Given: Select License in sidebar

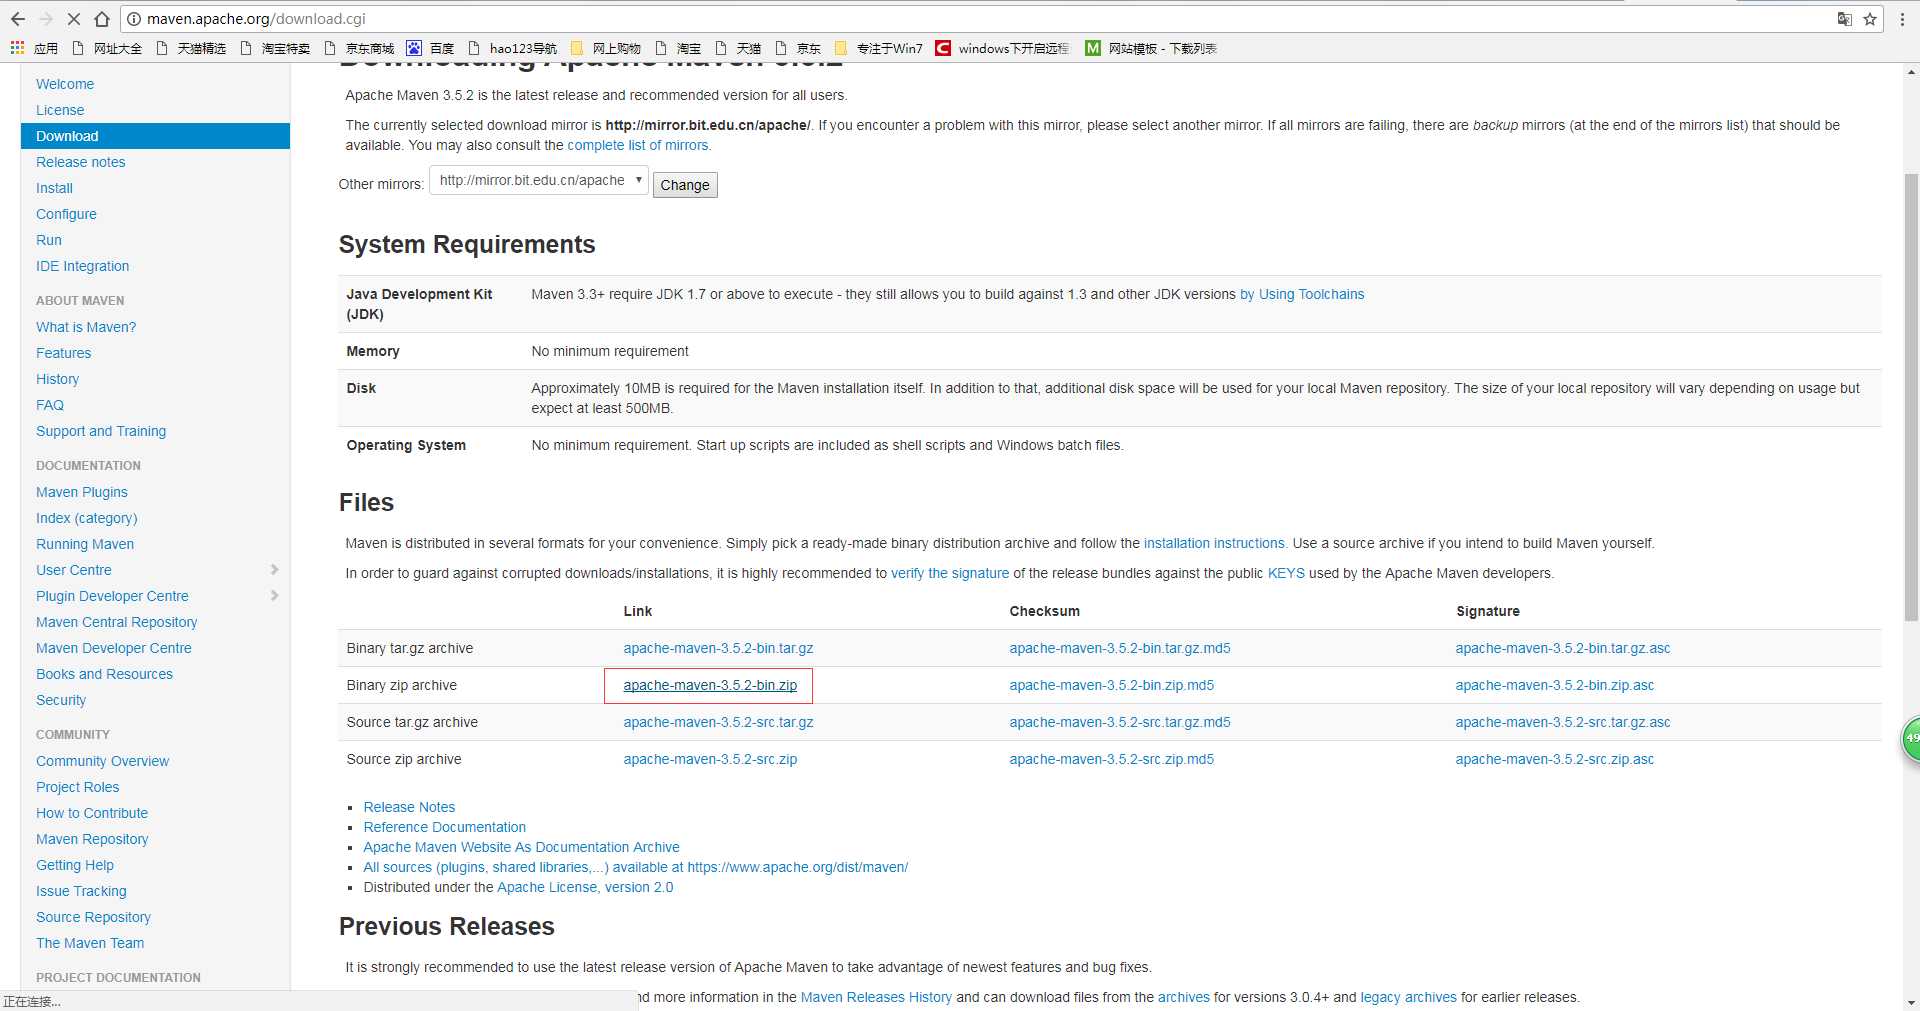Looking at the screenshot, I should point(60,110).
